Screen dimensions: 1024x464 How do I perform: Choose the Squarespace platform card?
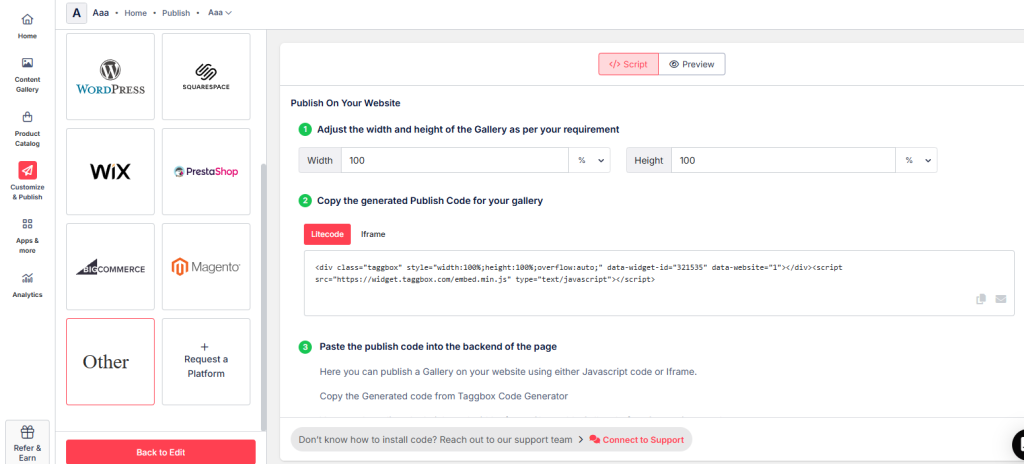206,76
